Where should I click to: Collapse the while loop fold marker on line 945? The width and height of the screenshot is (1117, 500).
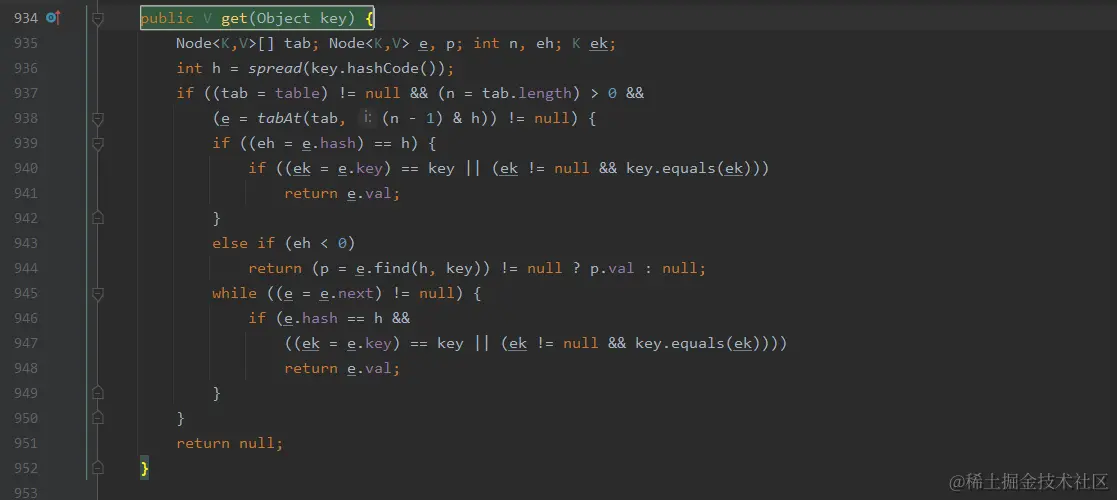click(x=98, y=293)
